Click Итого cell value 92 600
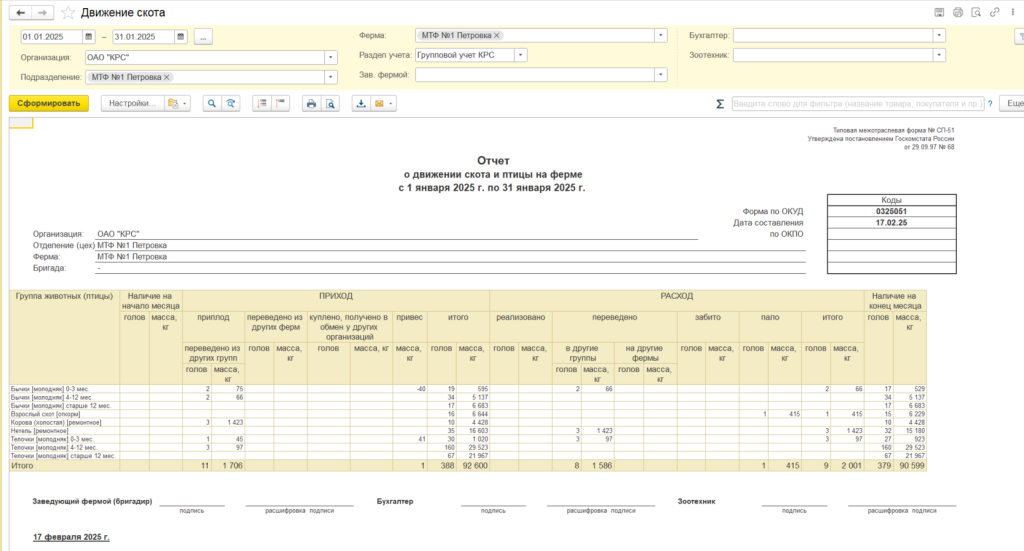 [x=475, y=465]
